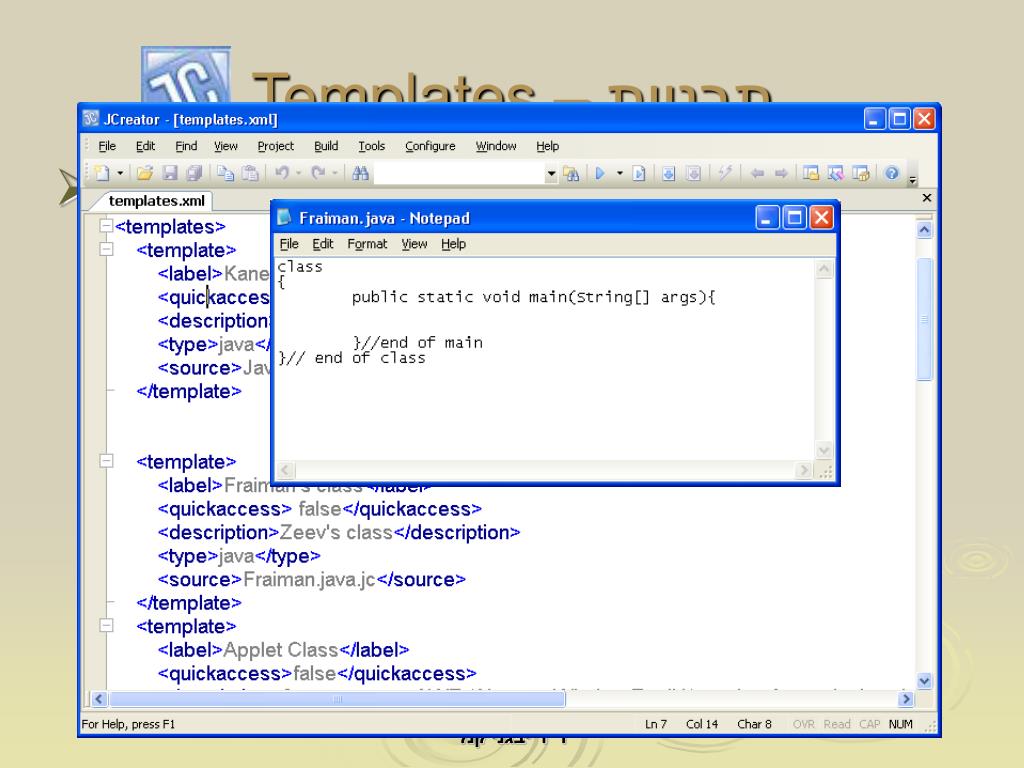This screenshot has width=1024, height=768.
Task: Click the Fraiman.java.jc source text
Action: [309, 579]
